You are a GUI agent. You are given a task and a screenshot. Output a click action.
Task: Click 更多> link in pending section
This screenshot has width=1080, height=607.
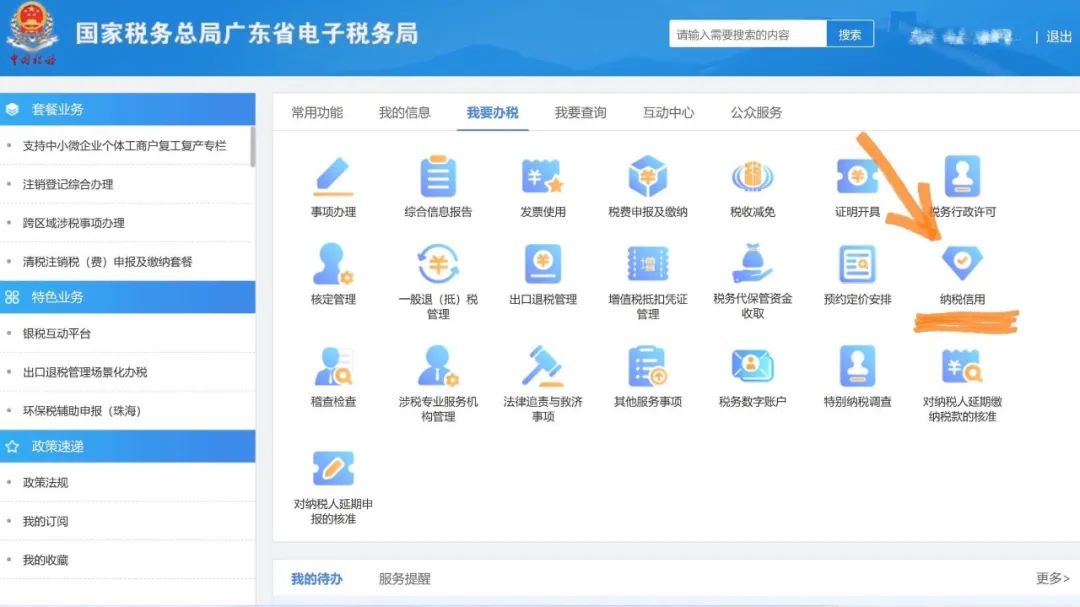(x=1052, y=578)
